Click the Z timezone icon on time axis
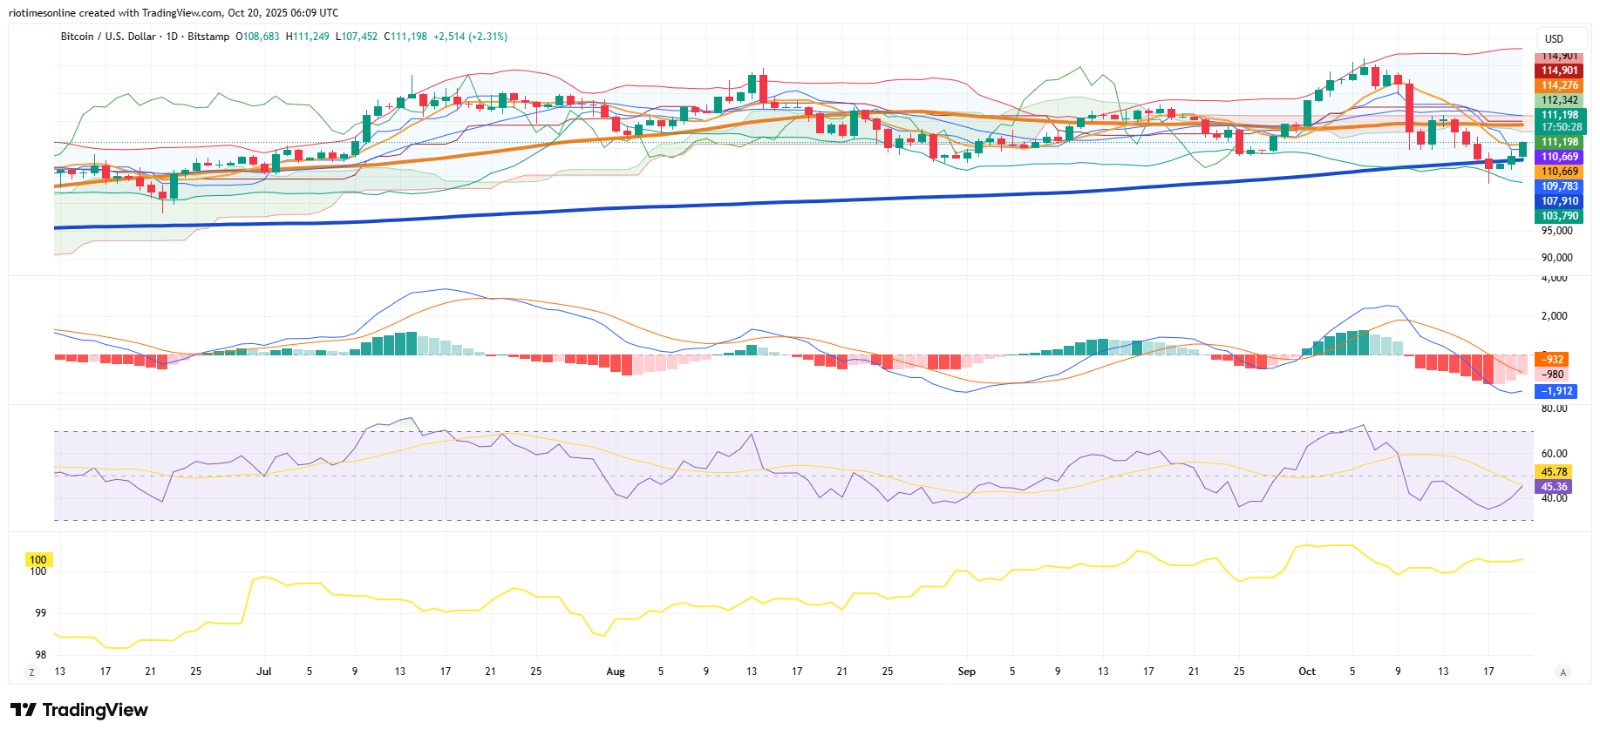The image size is (1600, 736). [x=32, y=672]
